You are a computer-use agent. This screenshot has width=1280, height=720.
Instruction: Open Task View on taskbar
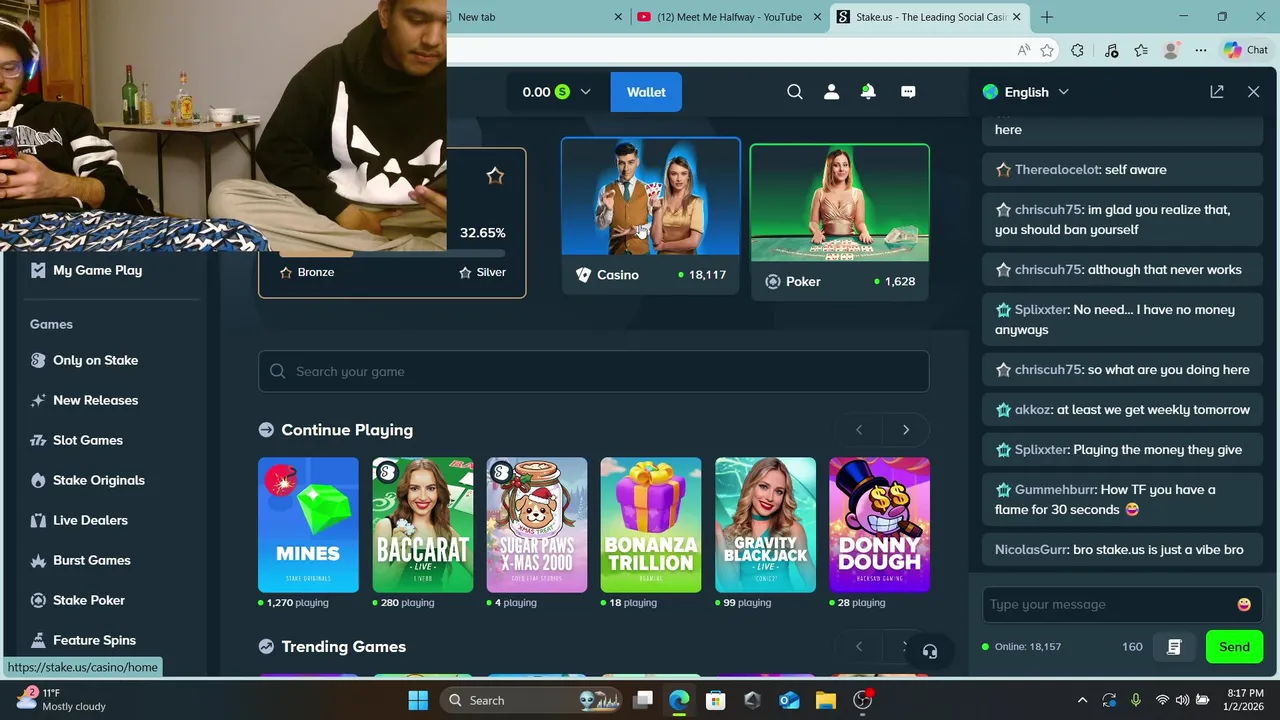pos(643,700)
